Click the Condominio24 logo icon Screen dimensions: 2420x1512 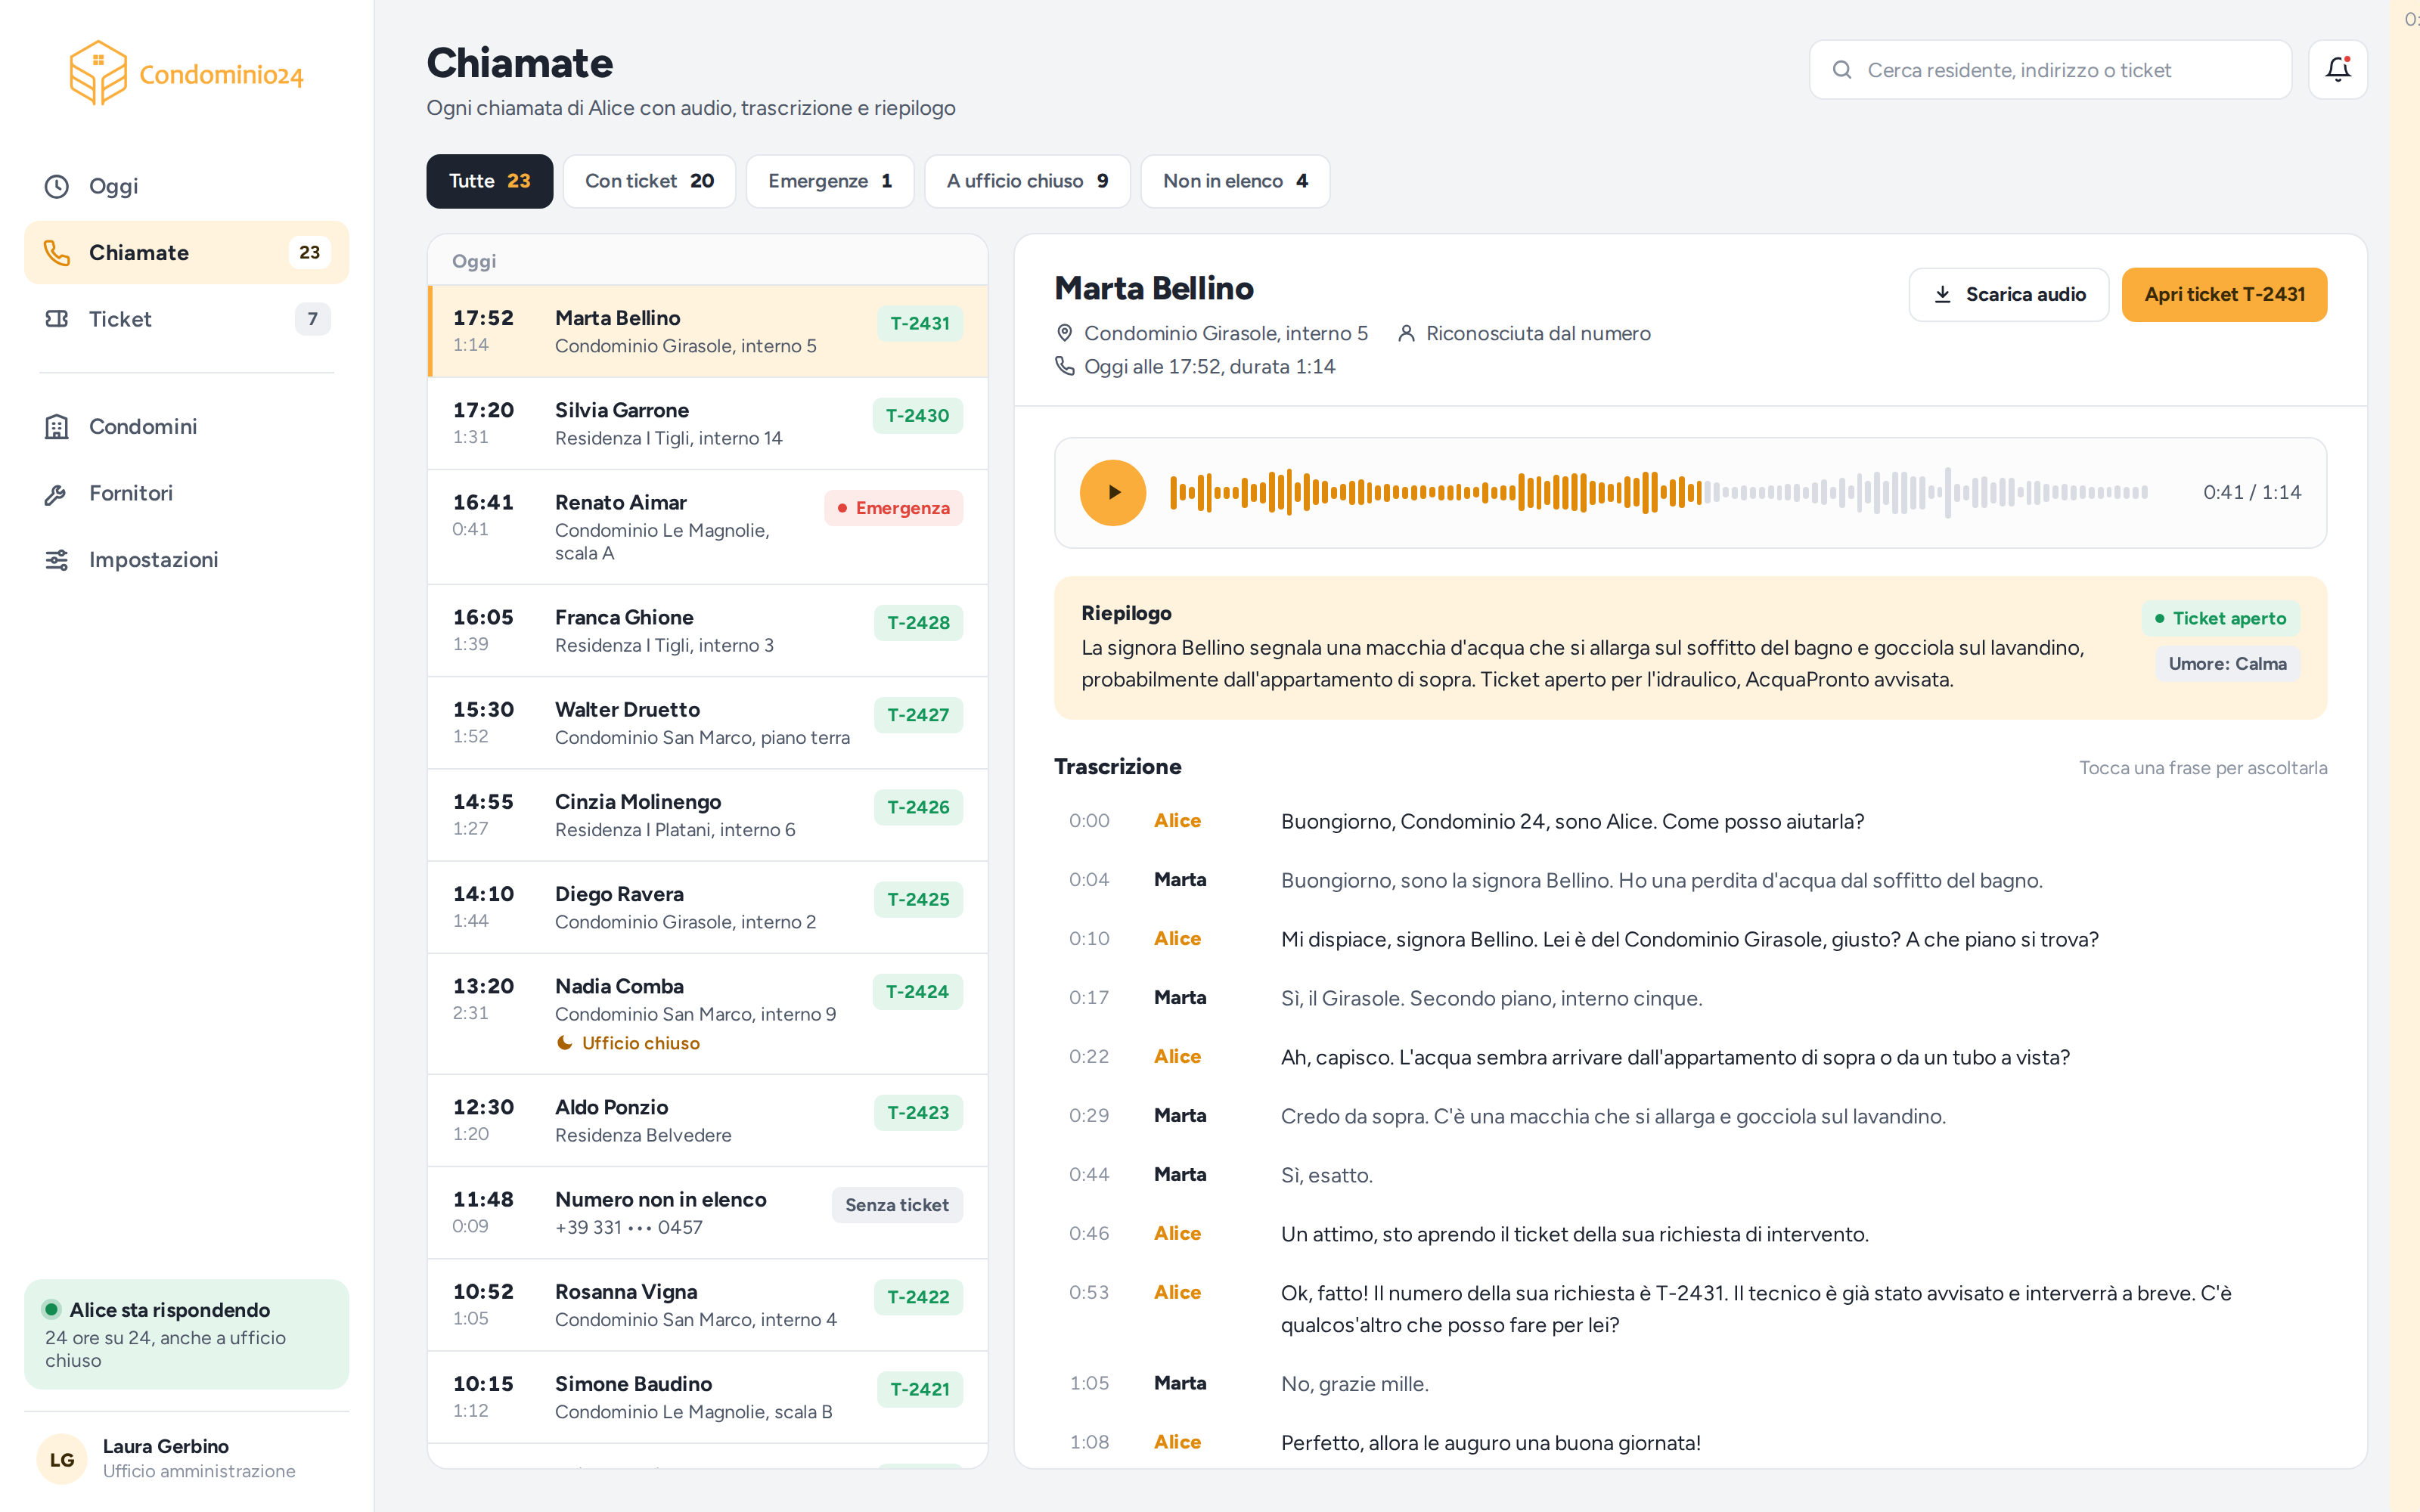point(98,73)
